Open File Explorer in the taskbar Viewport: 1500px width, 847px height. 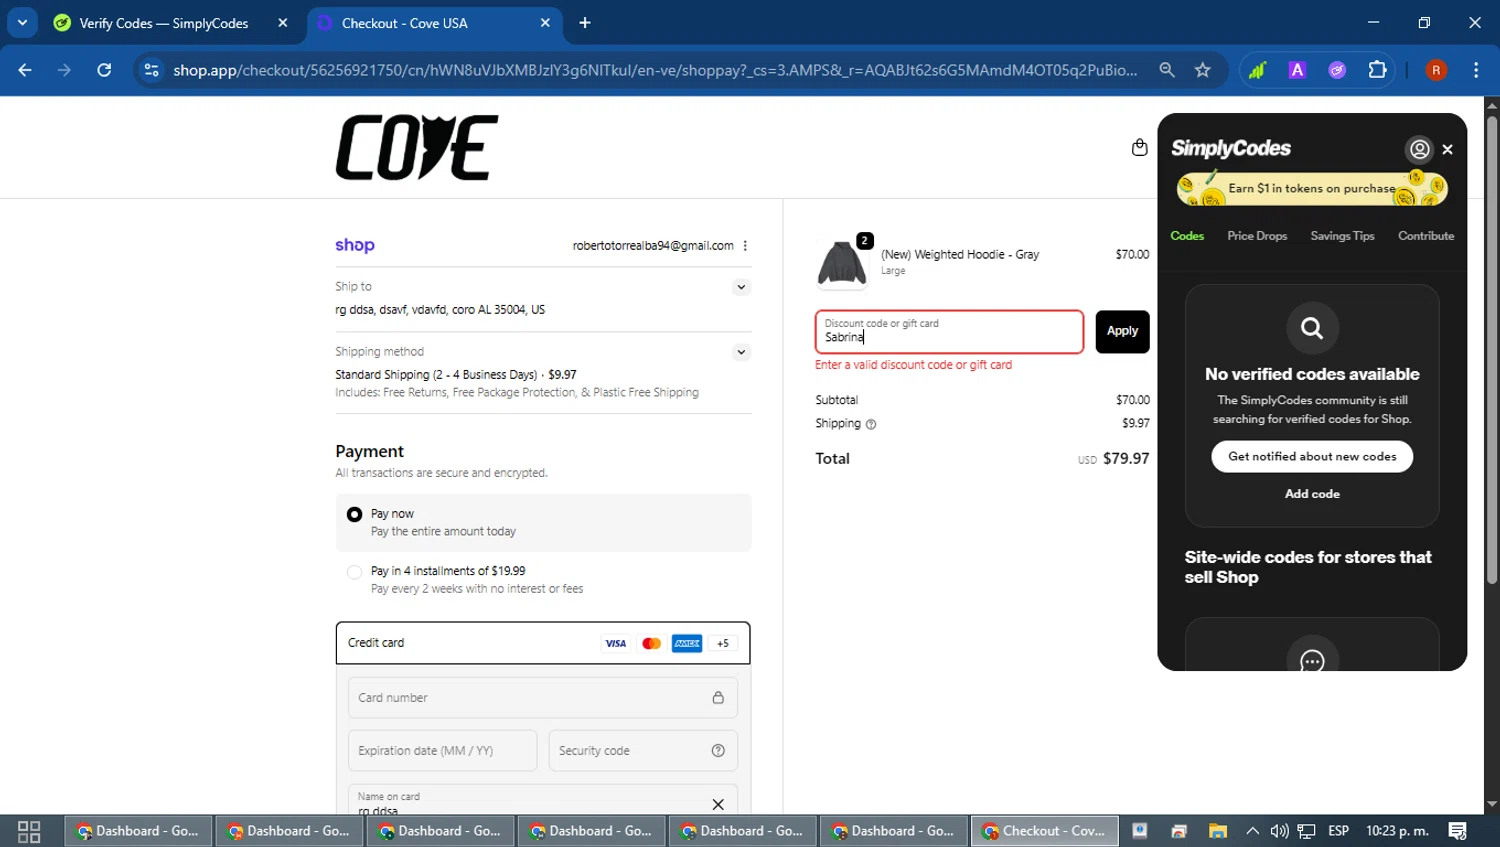pyautogui.click(x=1217, y=831)
